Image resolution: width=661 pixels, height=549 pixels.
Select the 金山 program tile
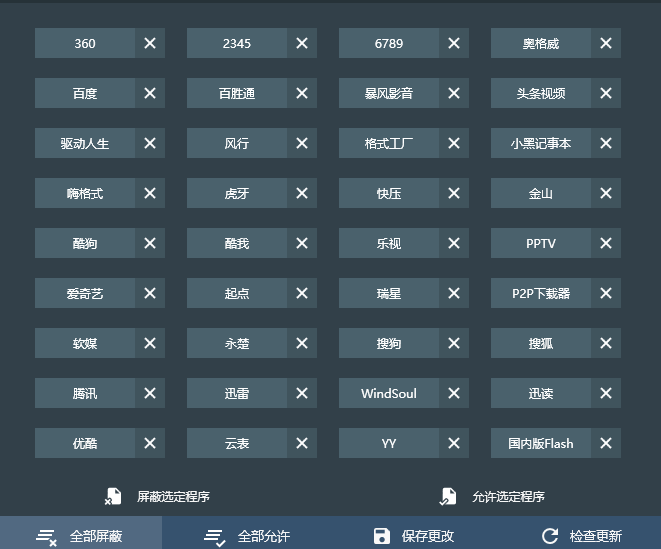pos(541,193)
